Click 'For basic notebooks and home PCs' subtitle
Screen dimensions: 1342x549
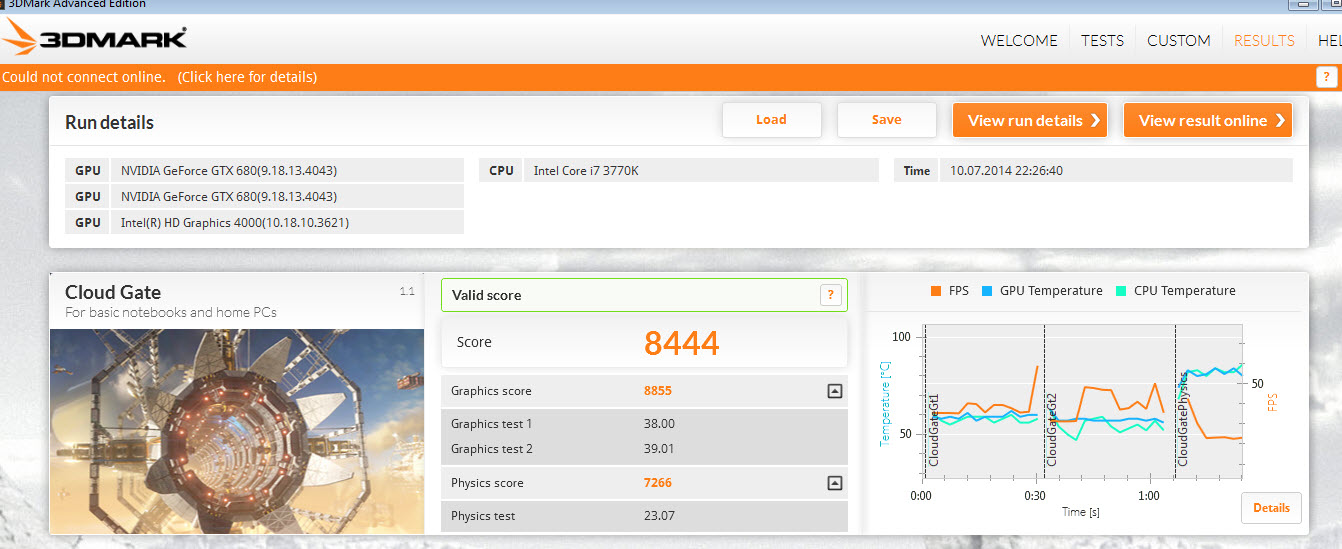(x=171, y=312)
